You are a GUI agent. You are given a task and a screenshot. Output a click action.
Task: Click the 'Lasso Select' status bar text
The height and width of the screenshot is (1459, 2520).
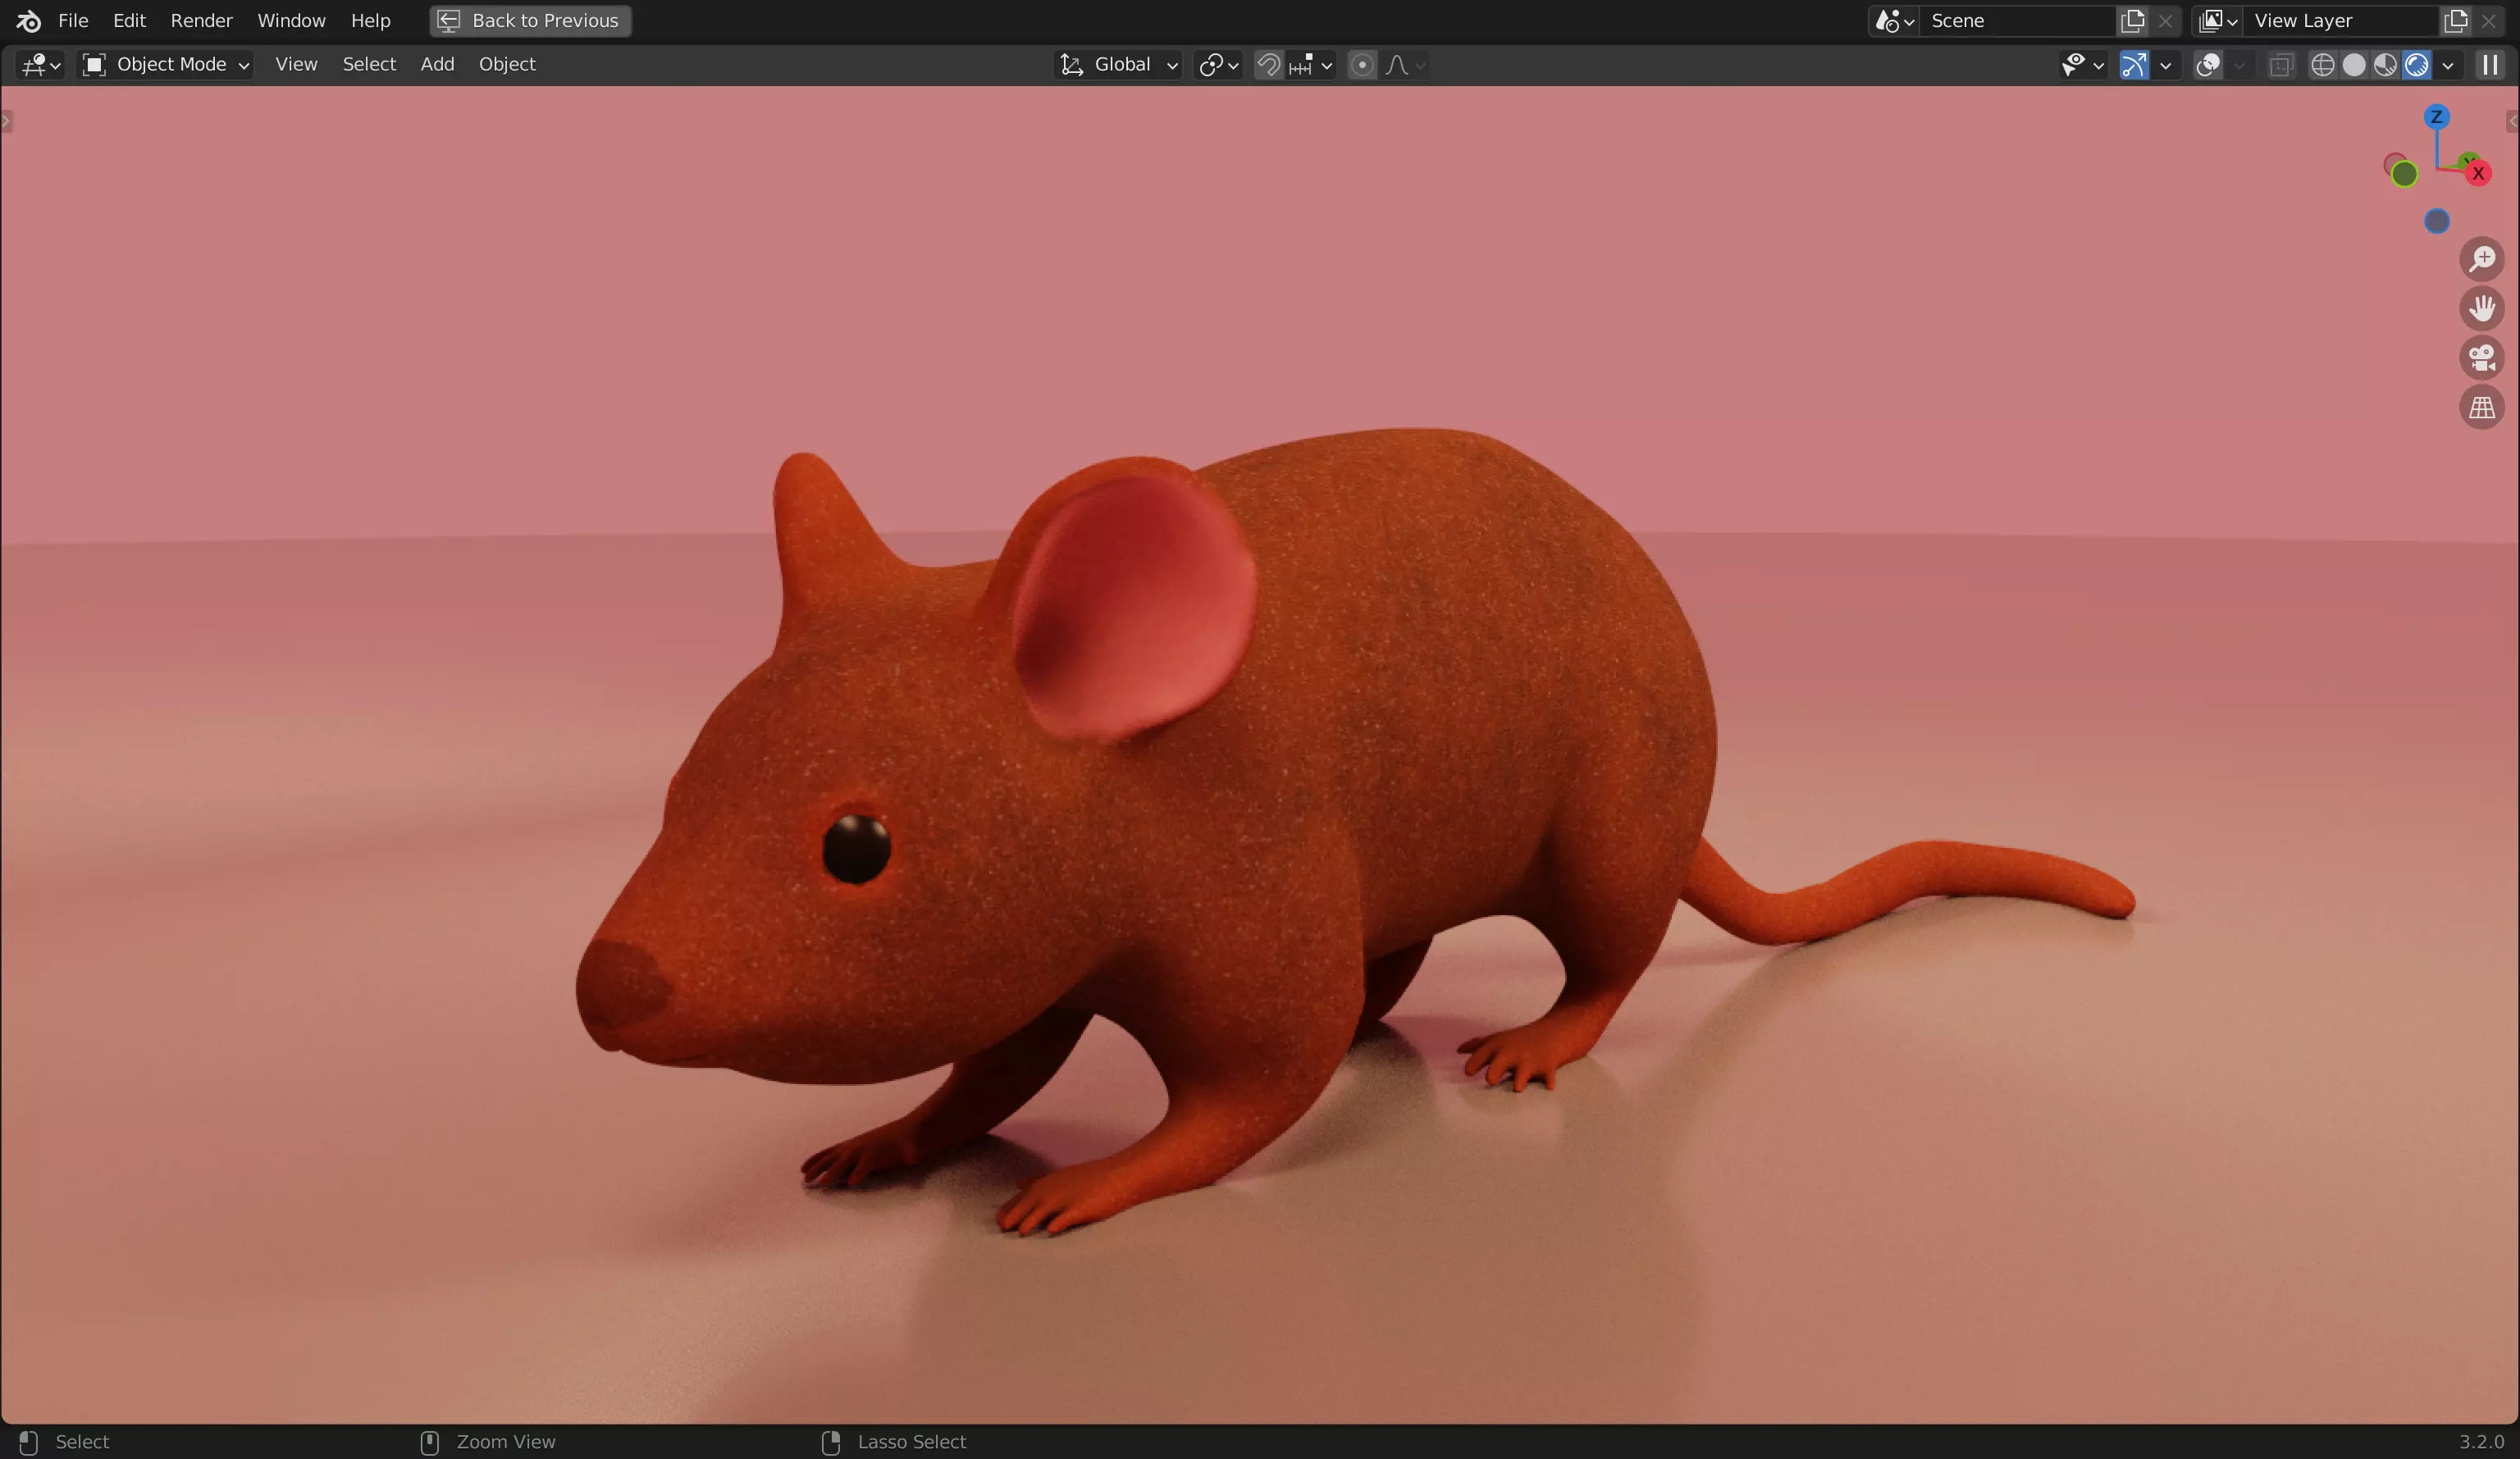(911, 1442)
